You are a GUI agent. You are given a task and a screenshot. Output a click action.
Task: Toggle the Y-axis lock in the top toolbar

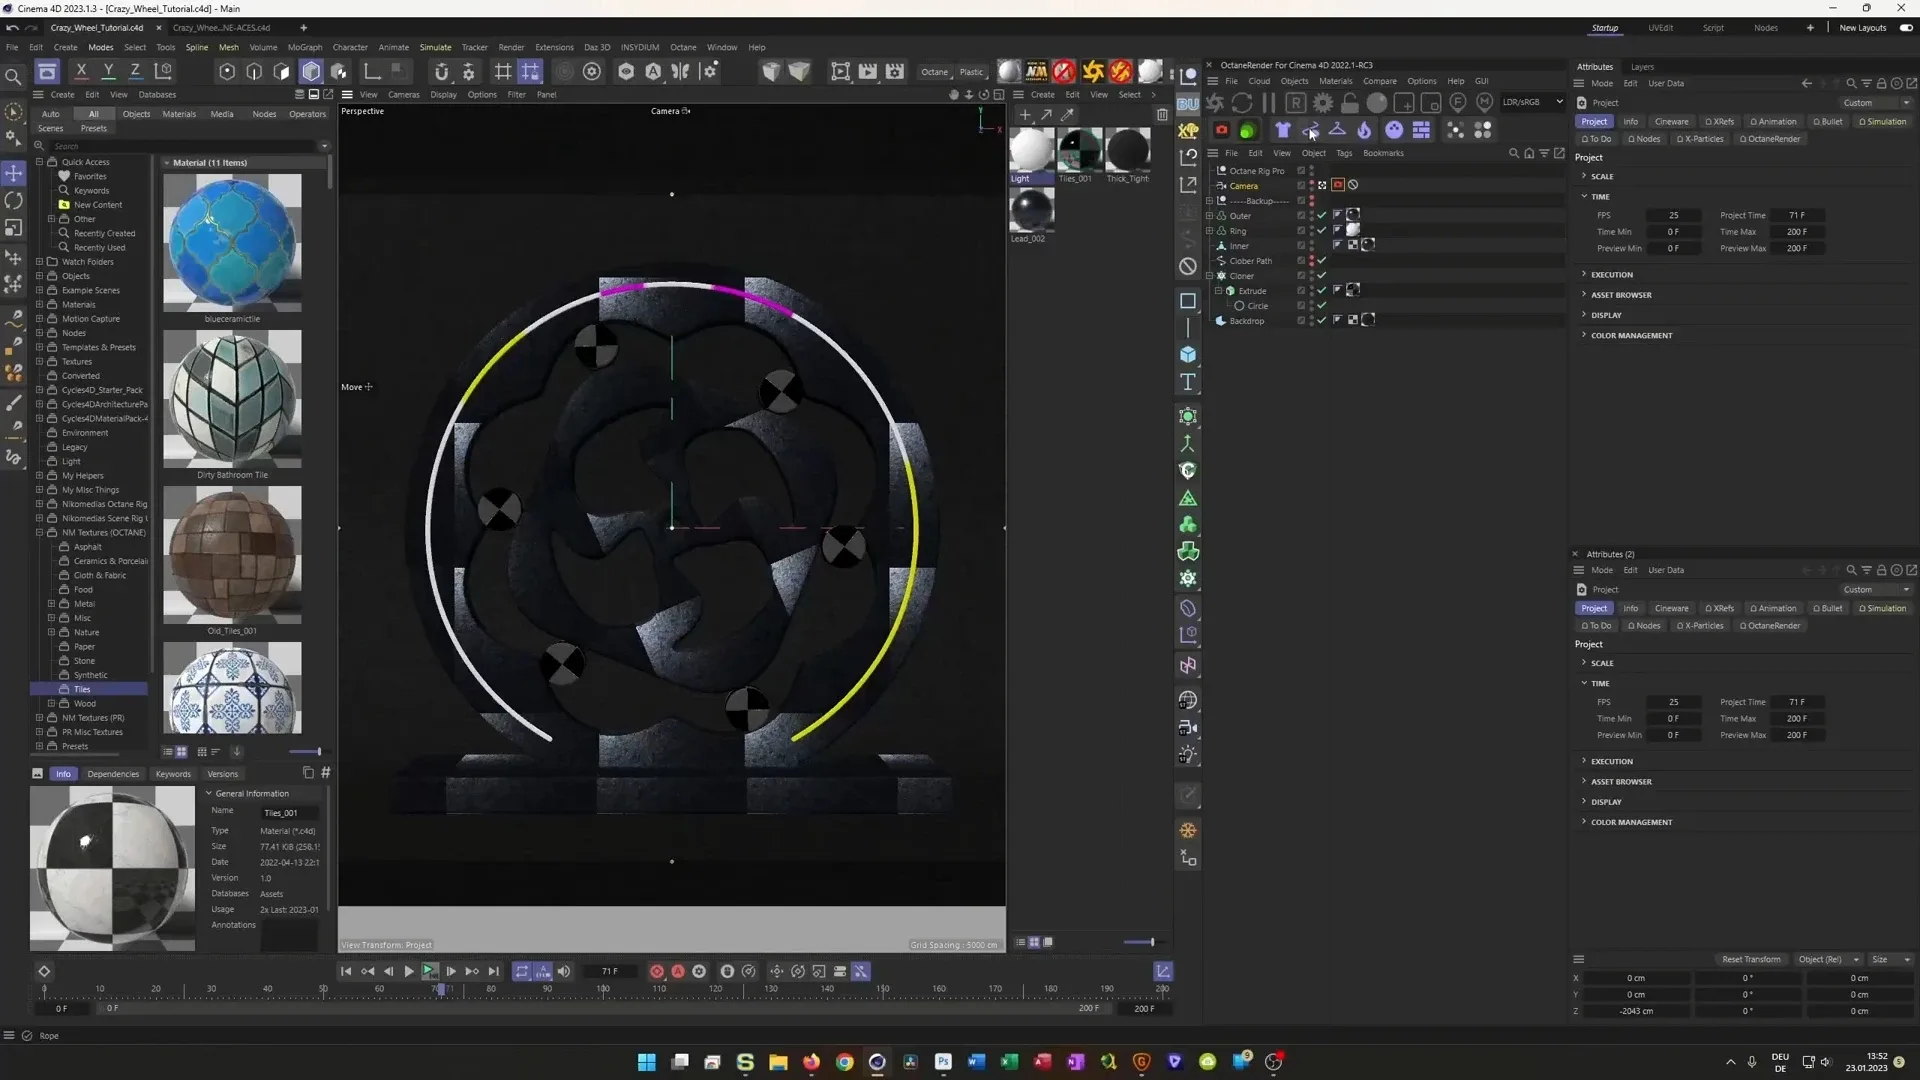(108, 70)
